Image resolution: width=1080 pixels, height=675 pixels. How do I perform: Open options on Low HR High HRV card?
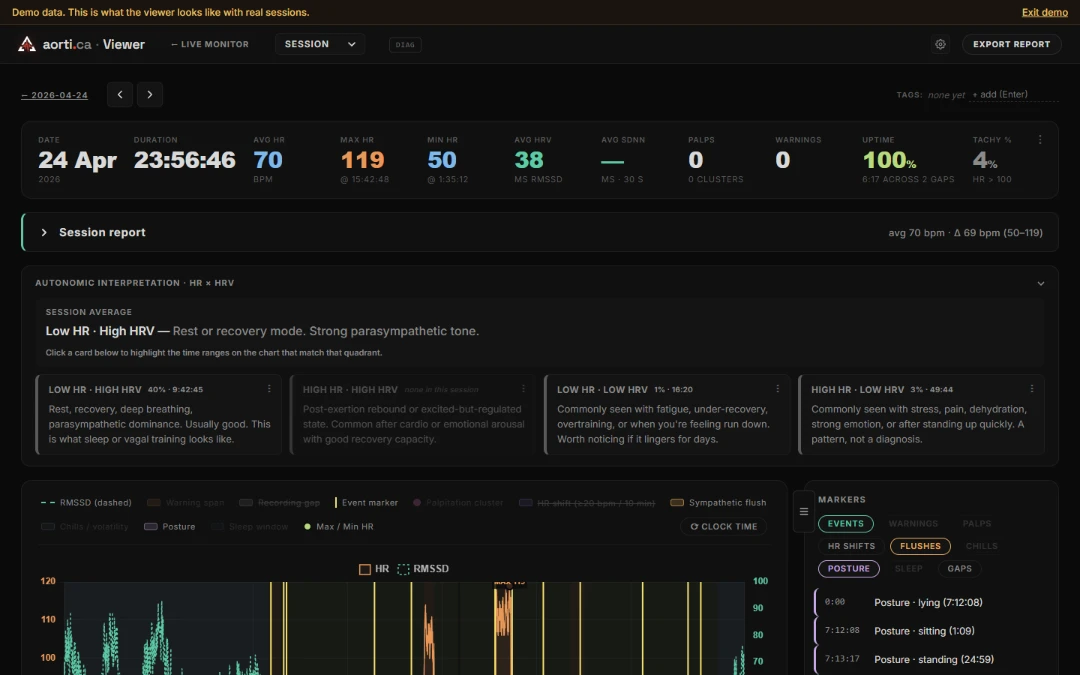click(x=269, y=389)
